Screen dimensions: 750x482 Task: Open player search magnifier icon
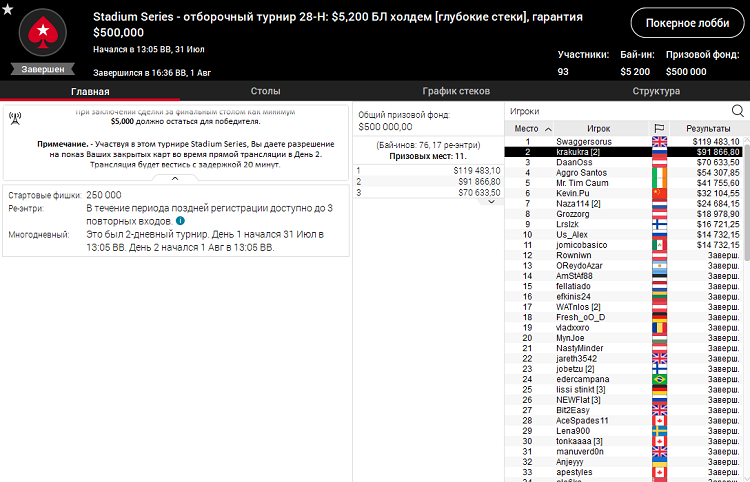(738, 111)
